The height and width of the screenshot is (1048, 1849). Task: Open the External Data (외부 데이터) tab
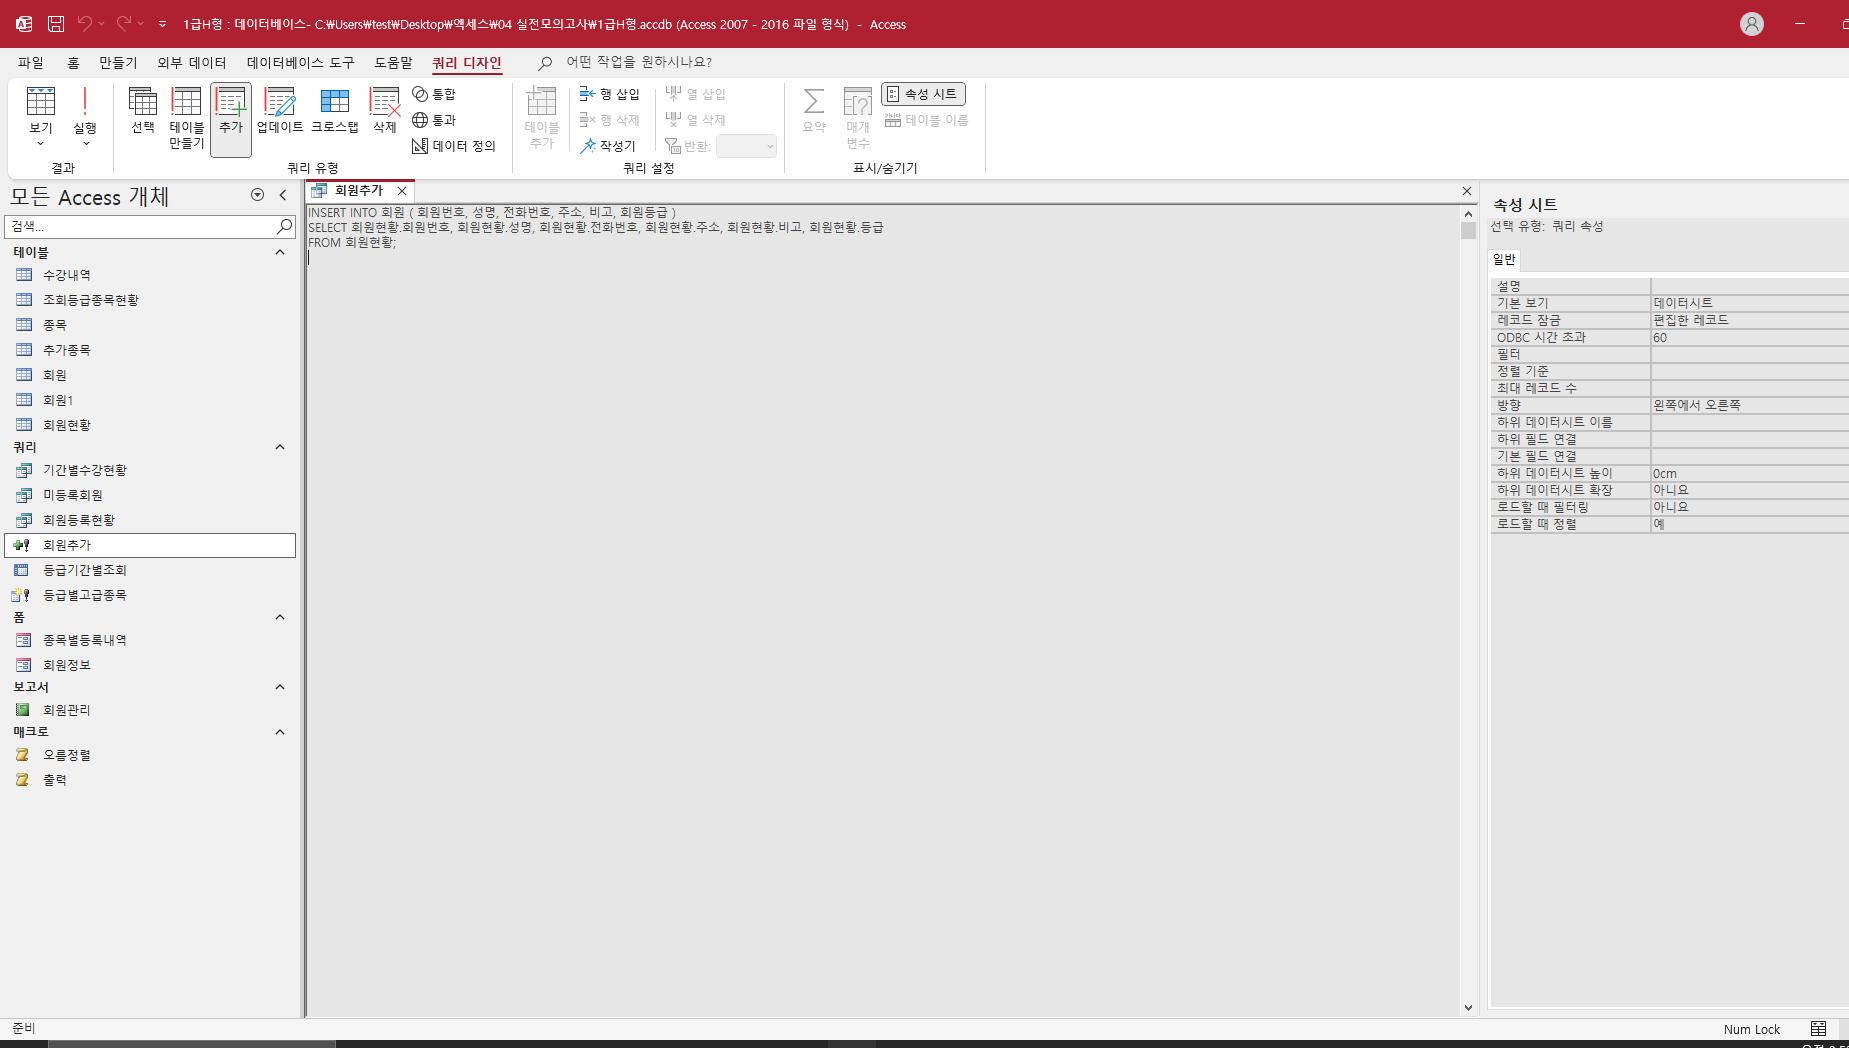(x=192, y=63)
